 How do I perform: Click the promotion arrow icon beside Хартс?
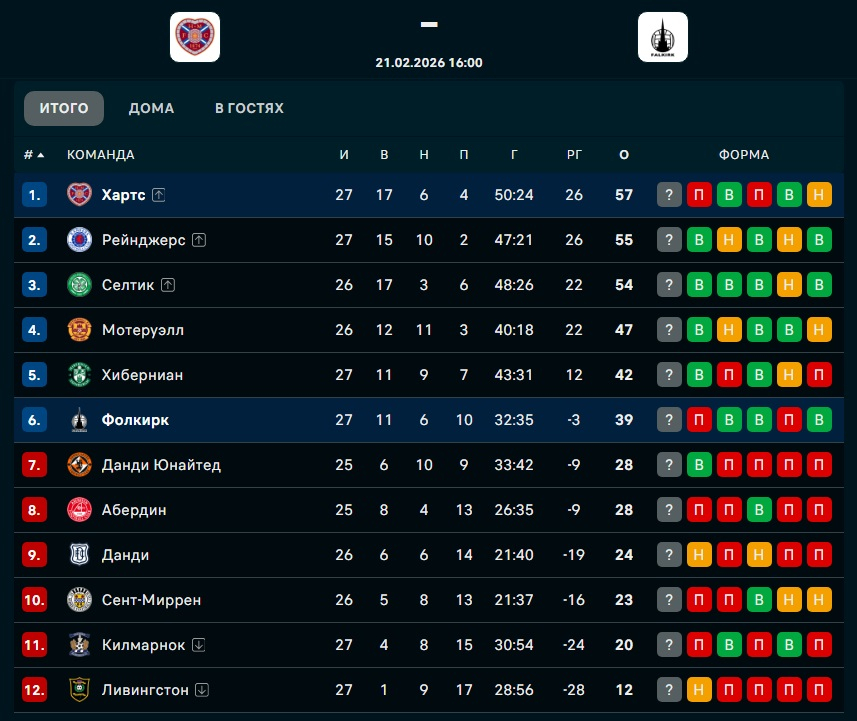pos(159,195)
